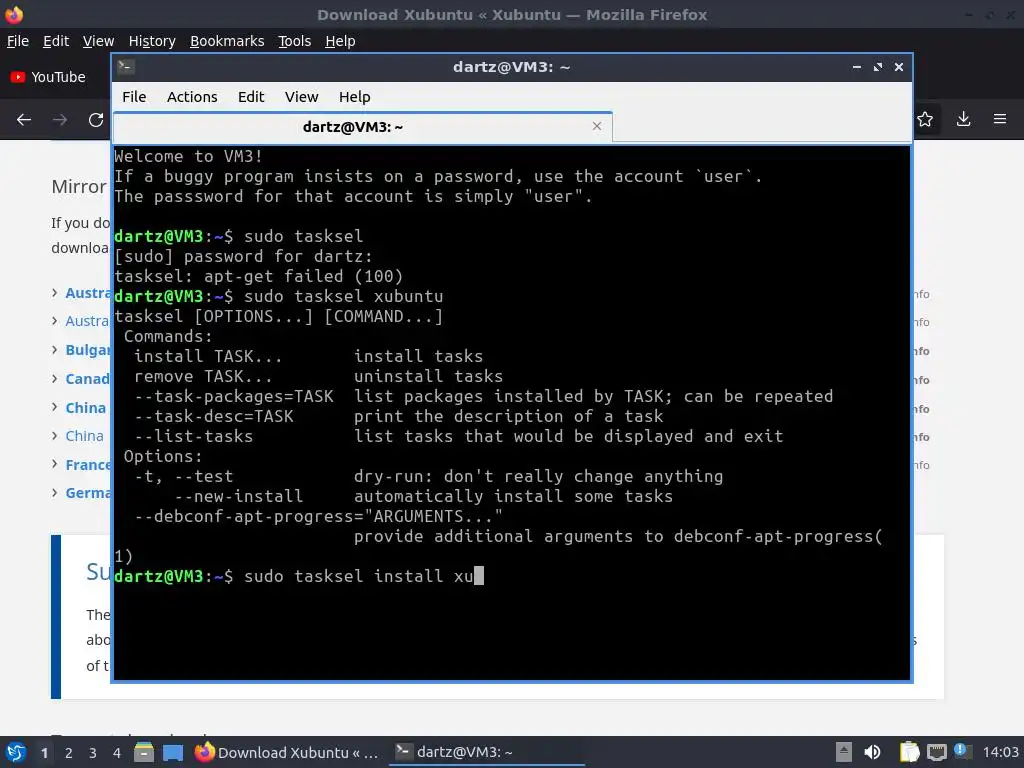This screenshot has height=768, width=1024.
Task: Click the terminal icon in the title bar
Action: click(x=126, y=67)
